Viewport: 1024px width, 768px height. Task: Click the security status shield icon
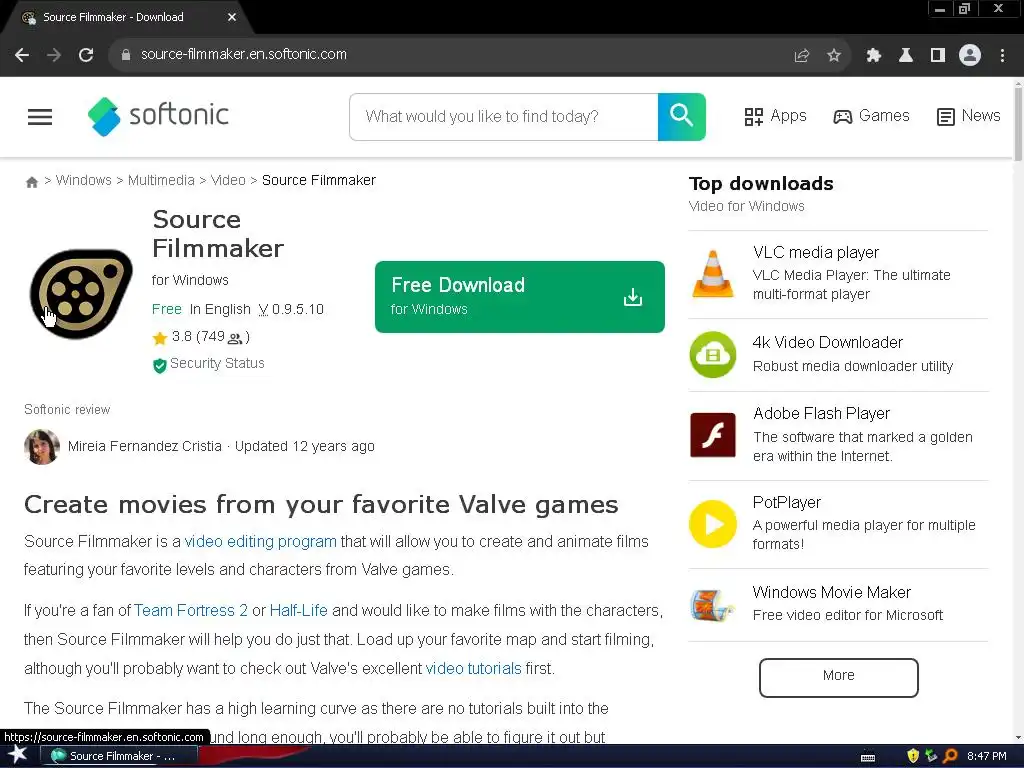159,365
